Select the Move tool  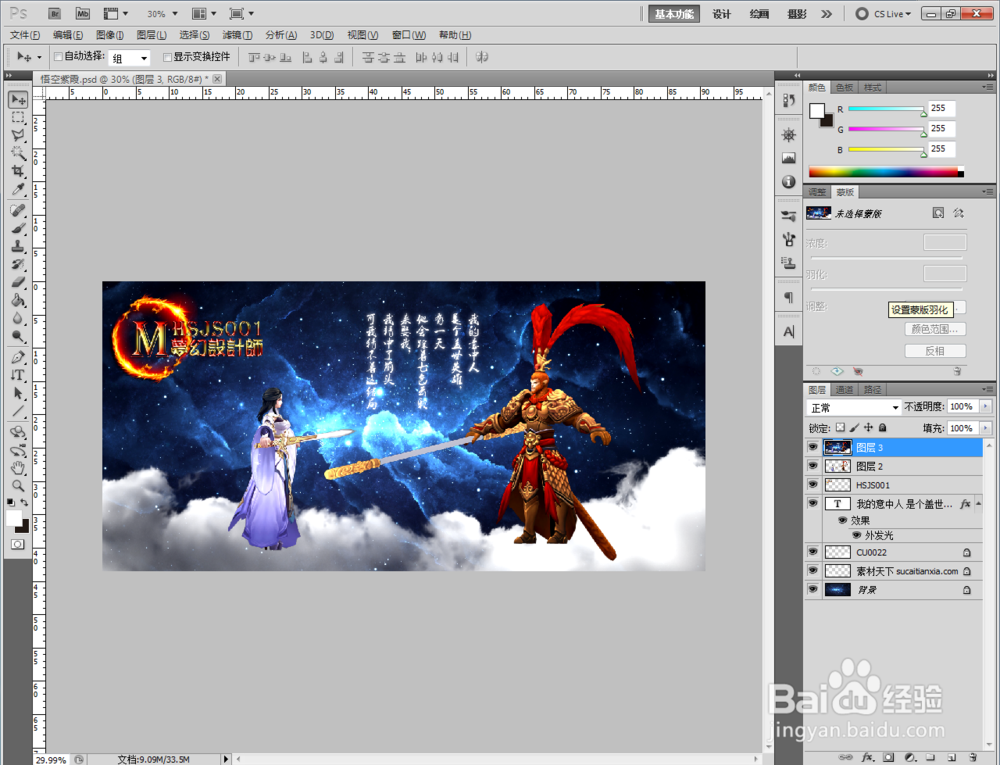coord(18,99)
